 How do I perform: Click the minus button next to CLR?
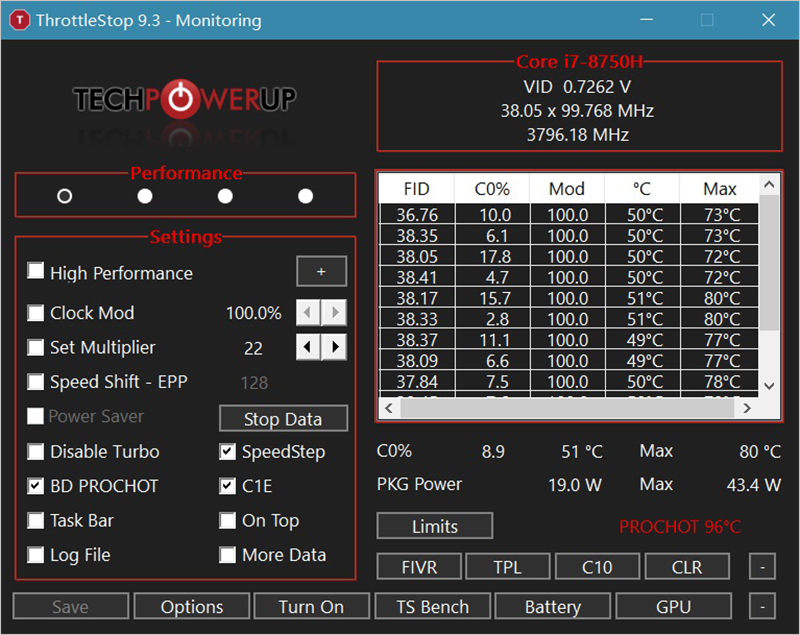point(762,567)
